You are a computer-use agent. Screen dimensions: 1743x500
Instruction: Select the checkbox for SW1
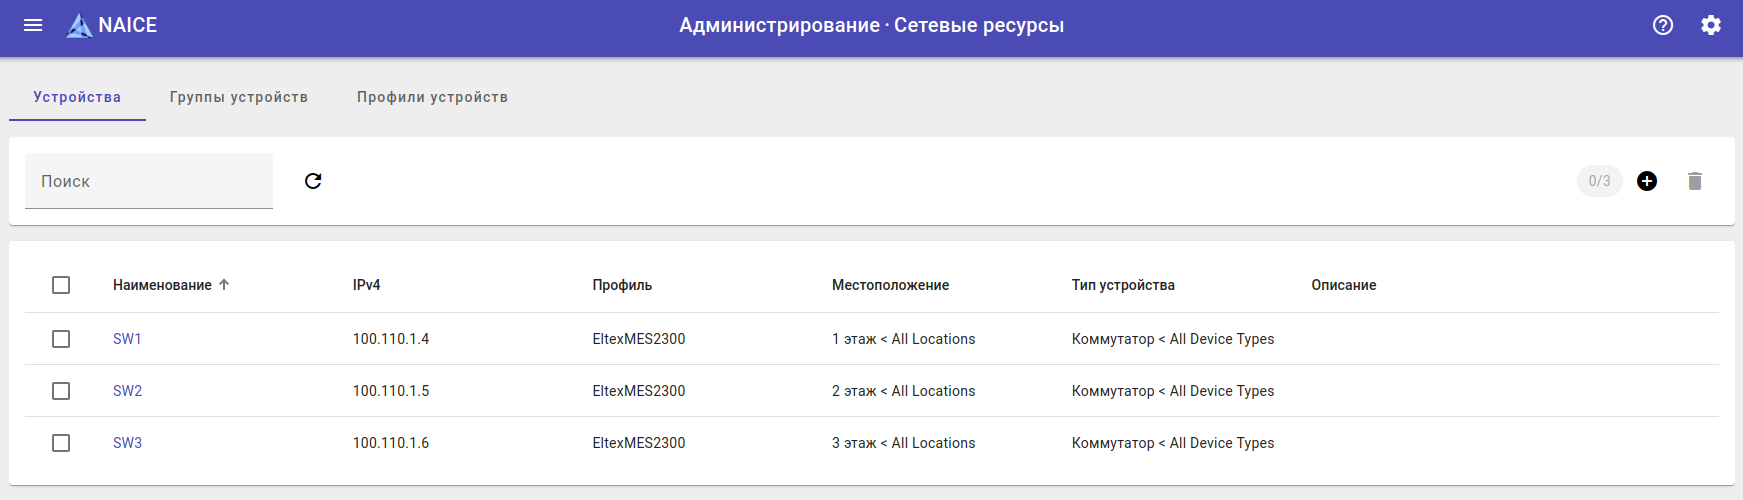point(61,339)
